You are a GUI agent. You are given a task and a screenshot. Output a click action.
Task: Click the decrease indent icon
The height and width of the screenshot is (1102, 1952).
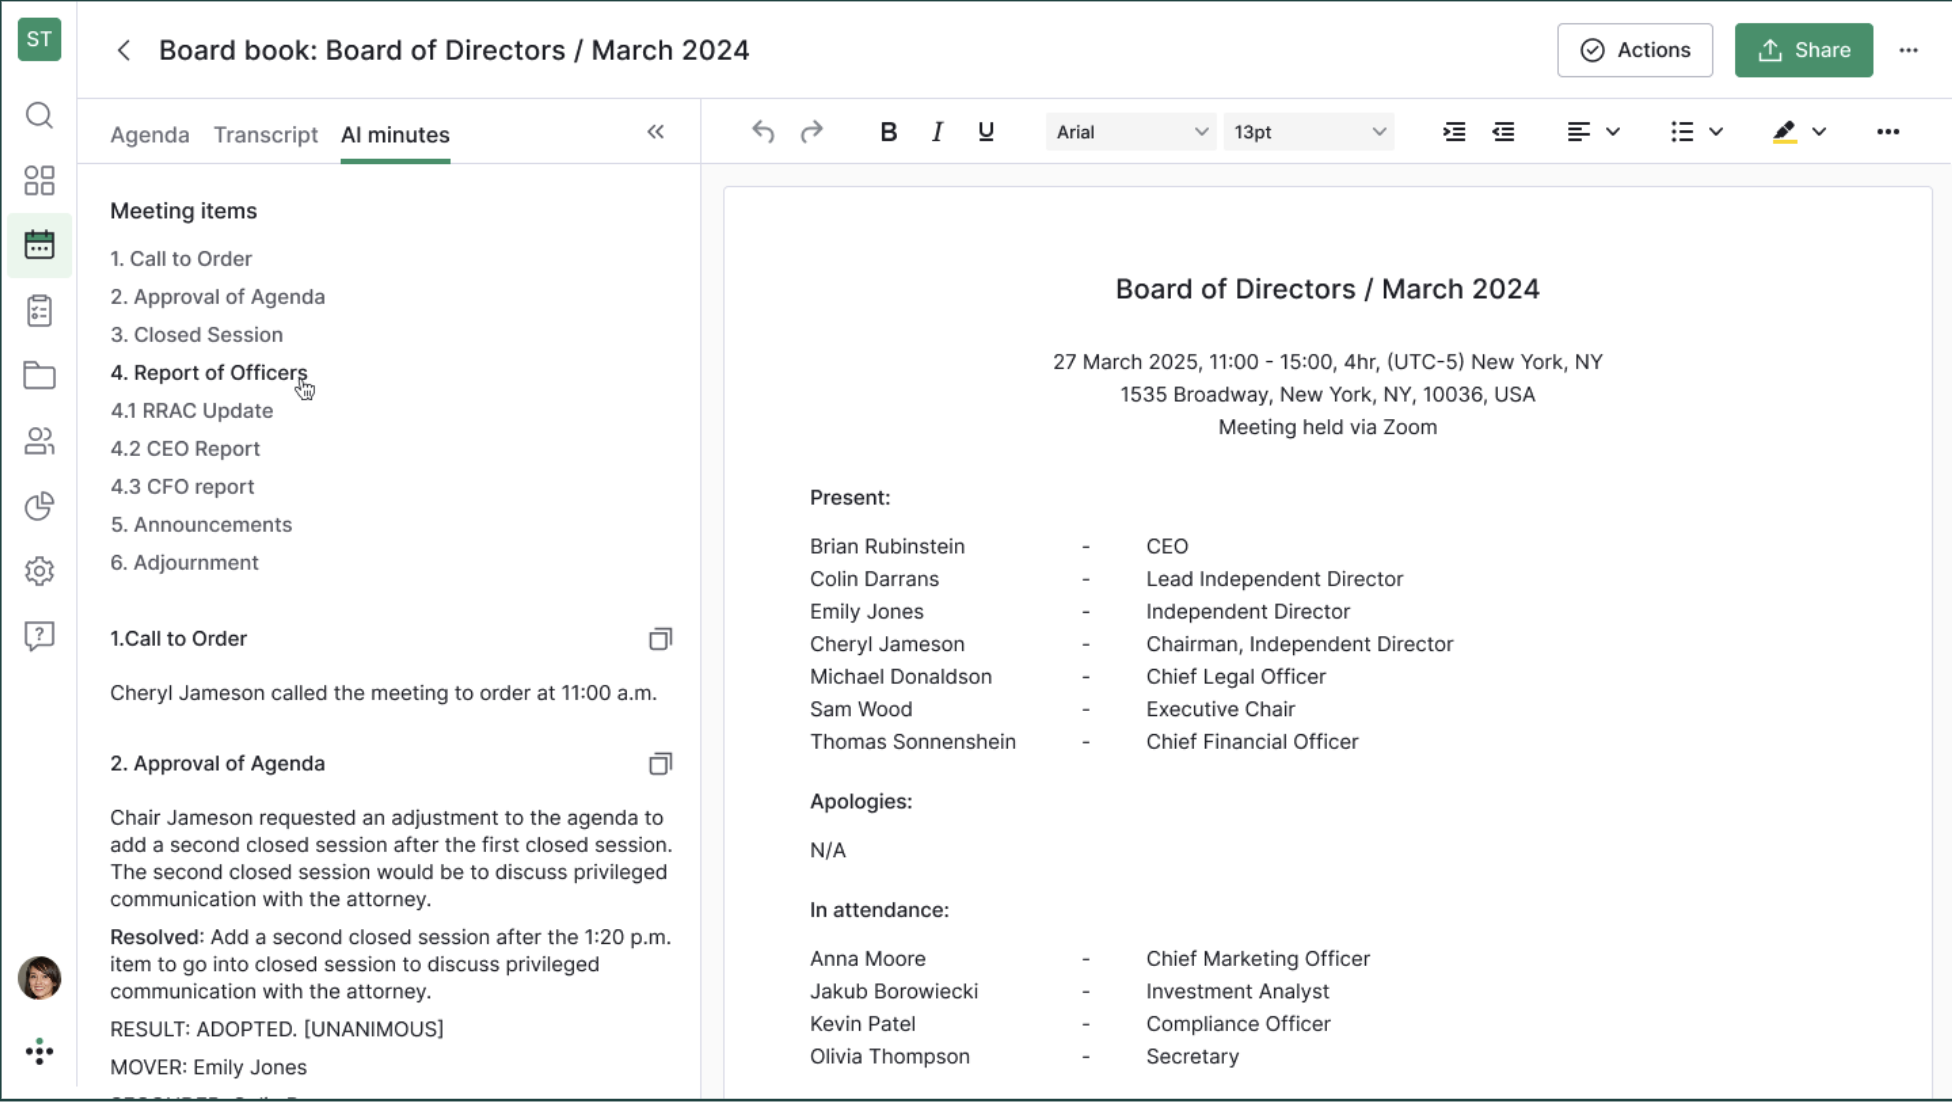1503,132
